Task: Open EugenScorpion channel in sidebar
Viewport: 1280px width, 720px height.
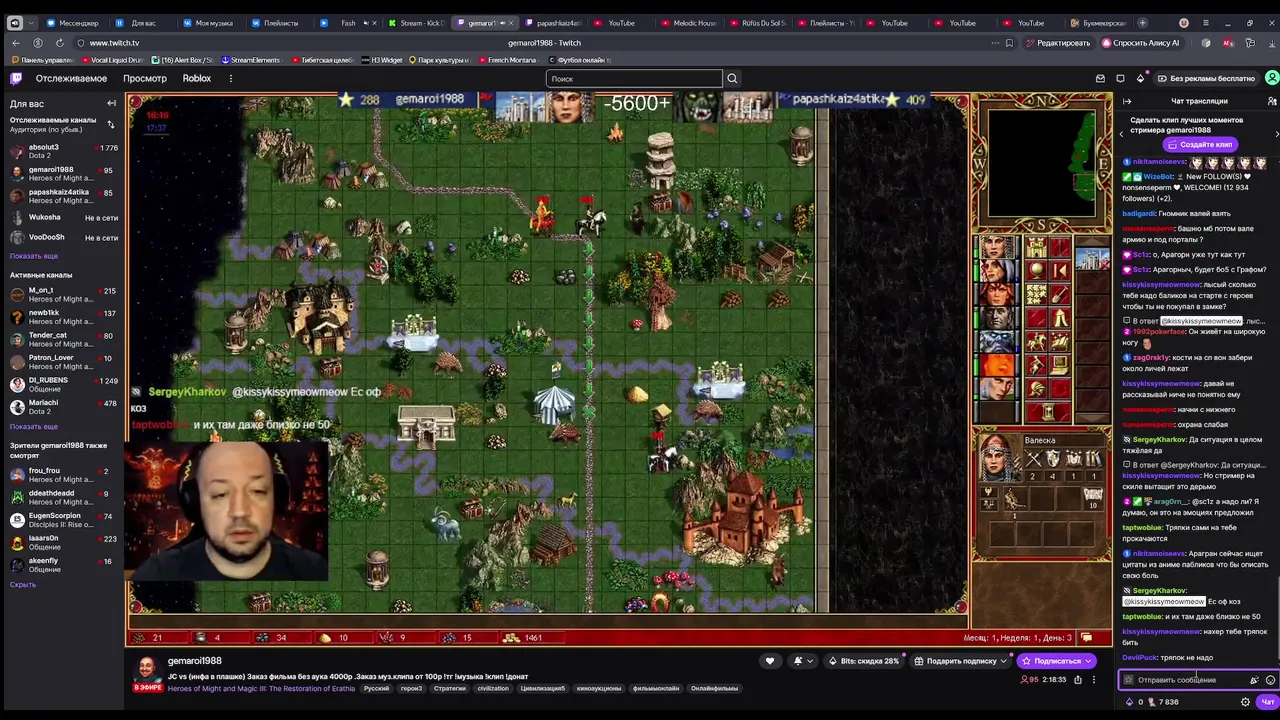Action: [62, 520]
